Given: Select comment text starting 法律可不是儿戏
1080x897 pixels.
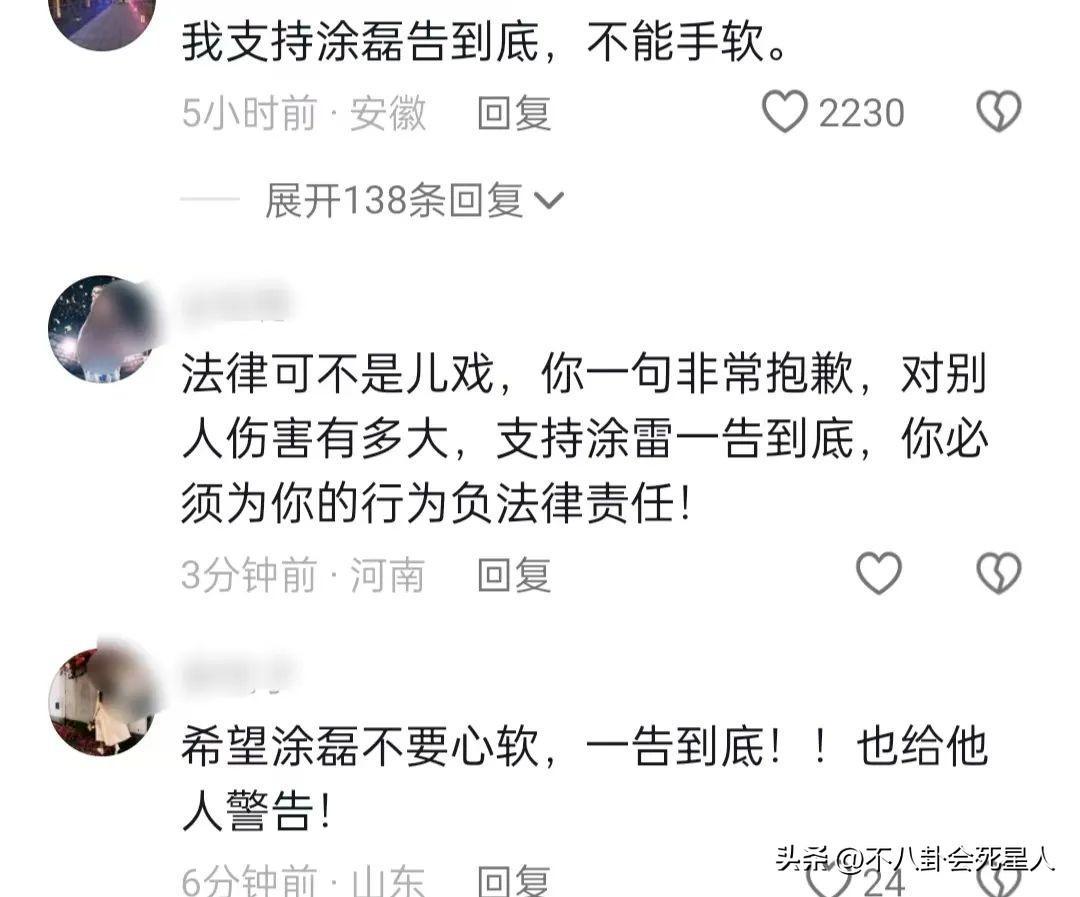Looking at the screenshot, I should tap(585, 439).
